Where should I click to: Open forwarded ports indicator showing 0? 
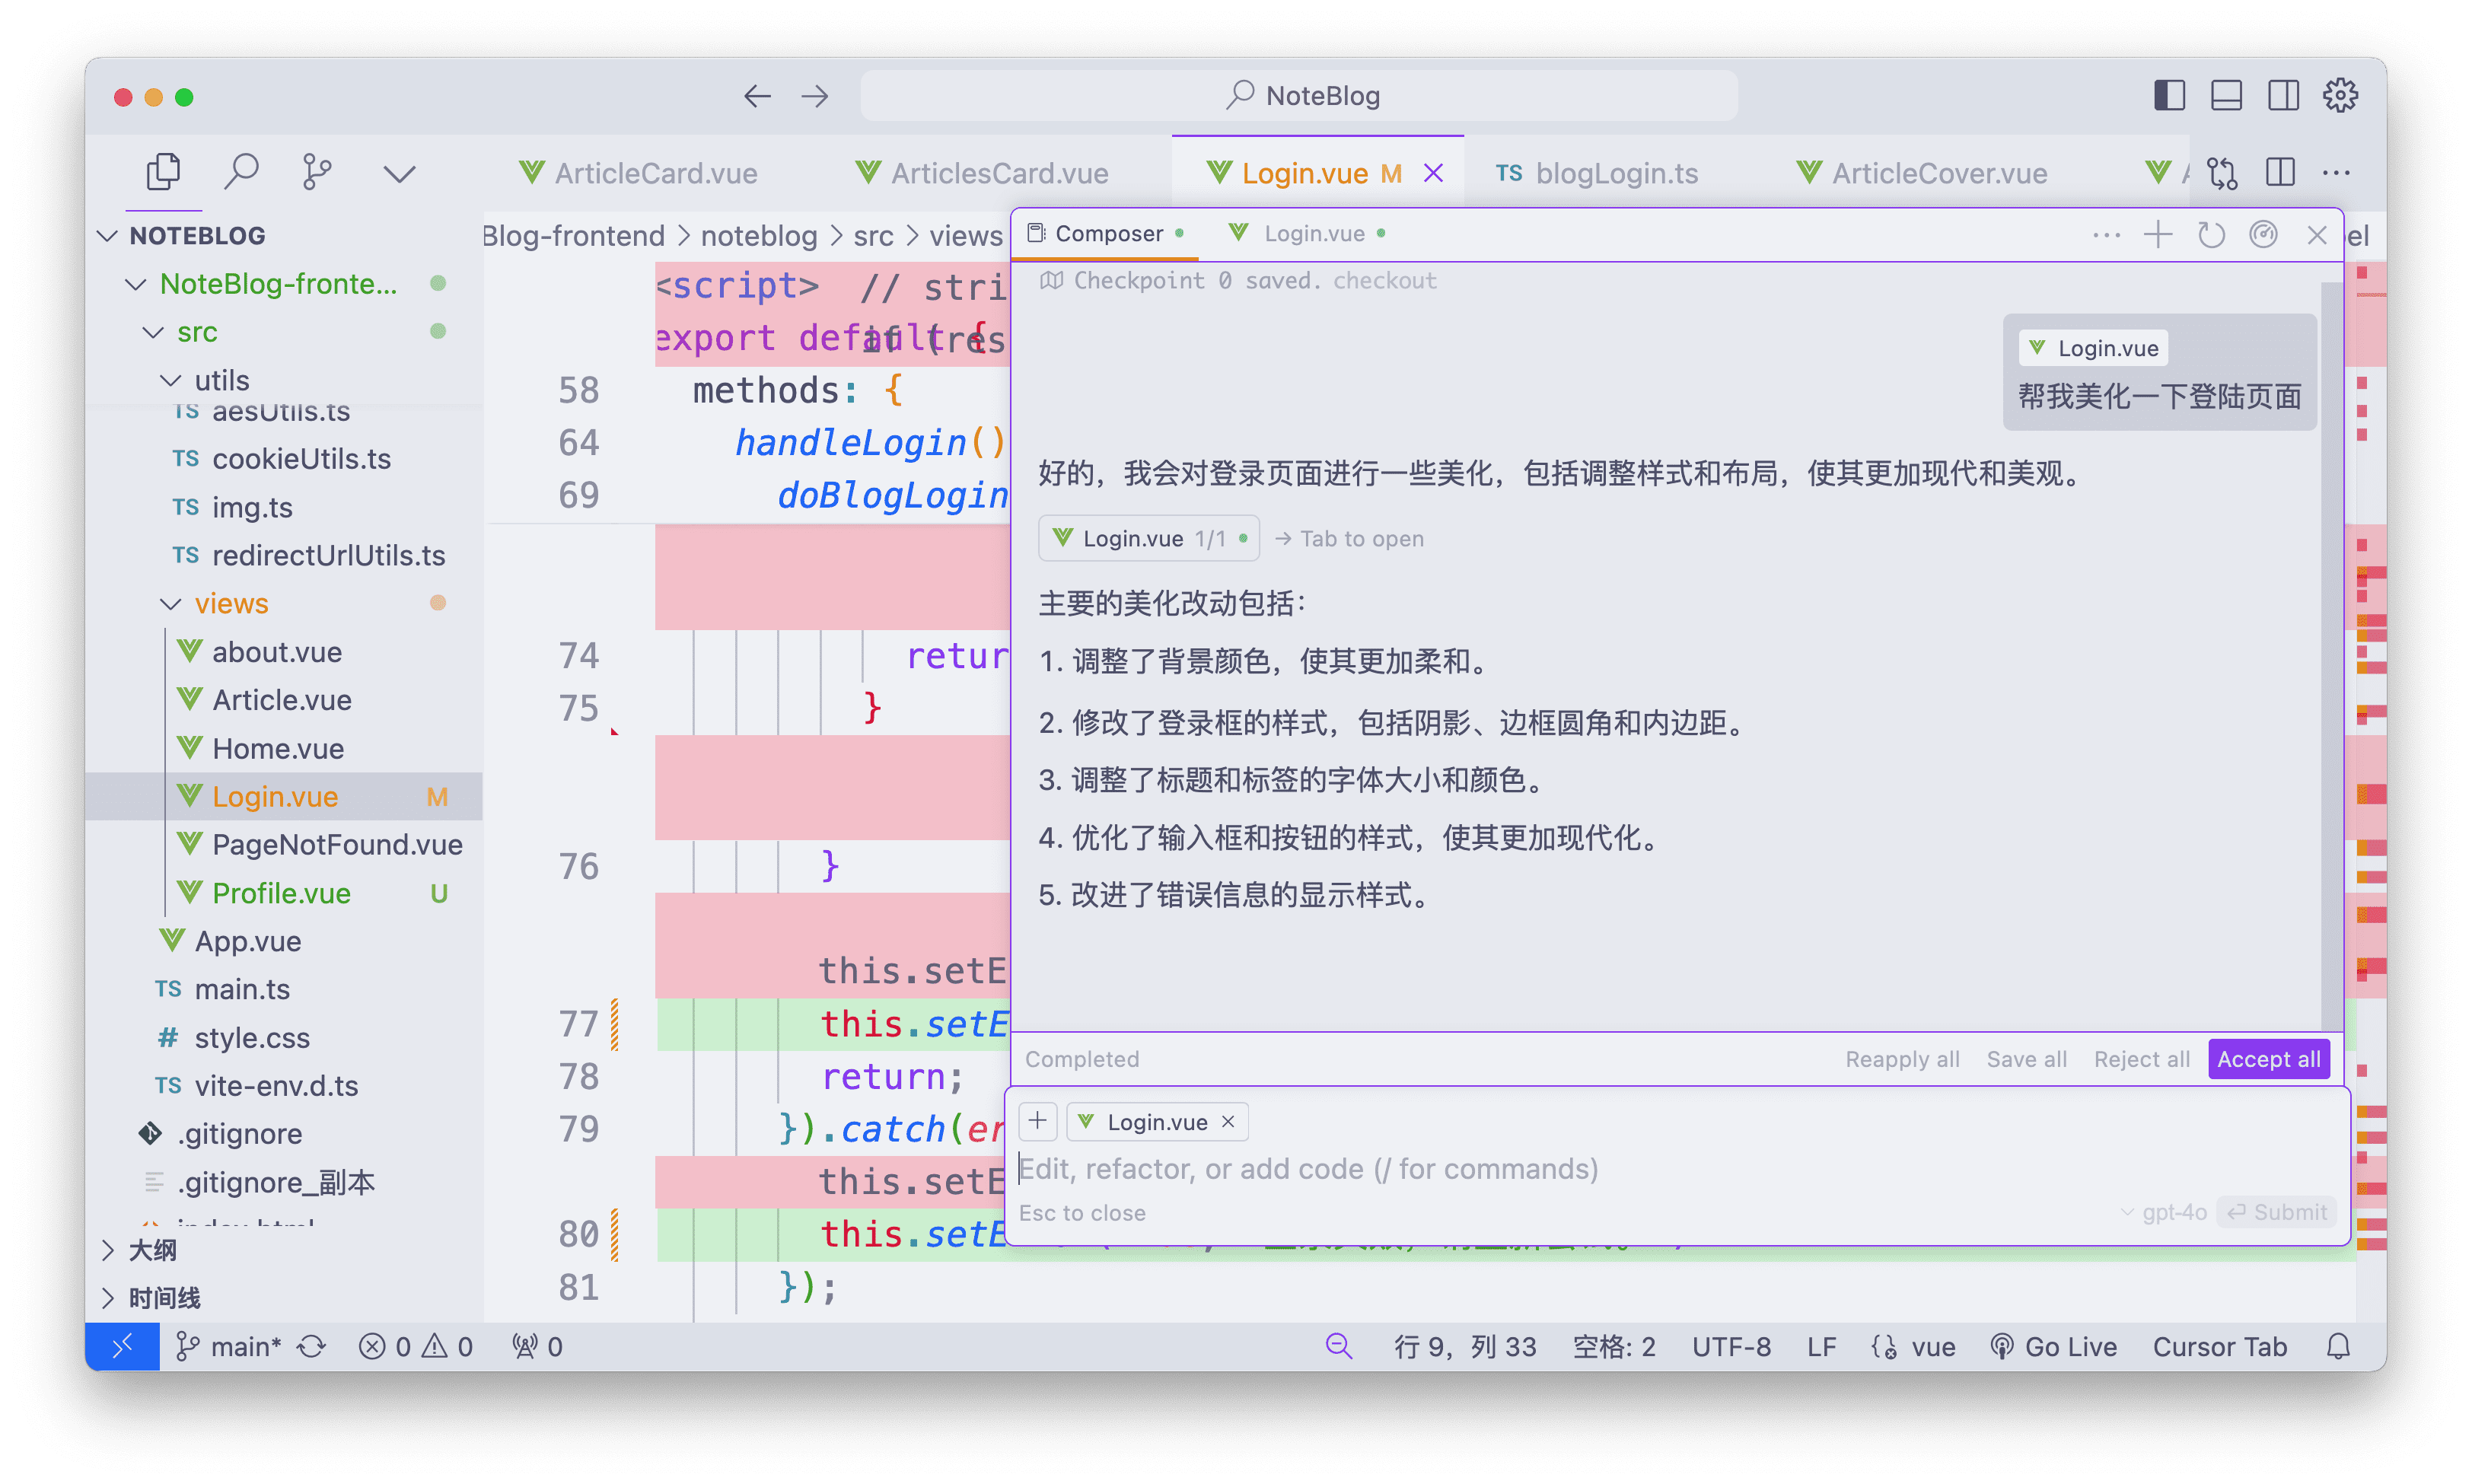click(537, 1347)
